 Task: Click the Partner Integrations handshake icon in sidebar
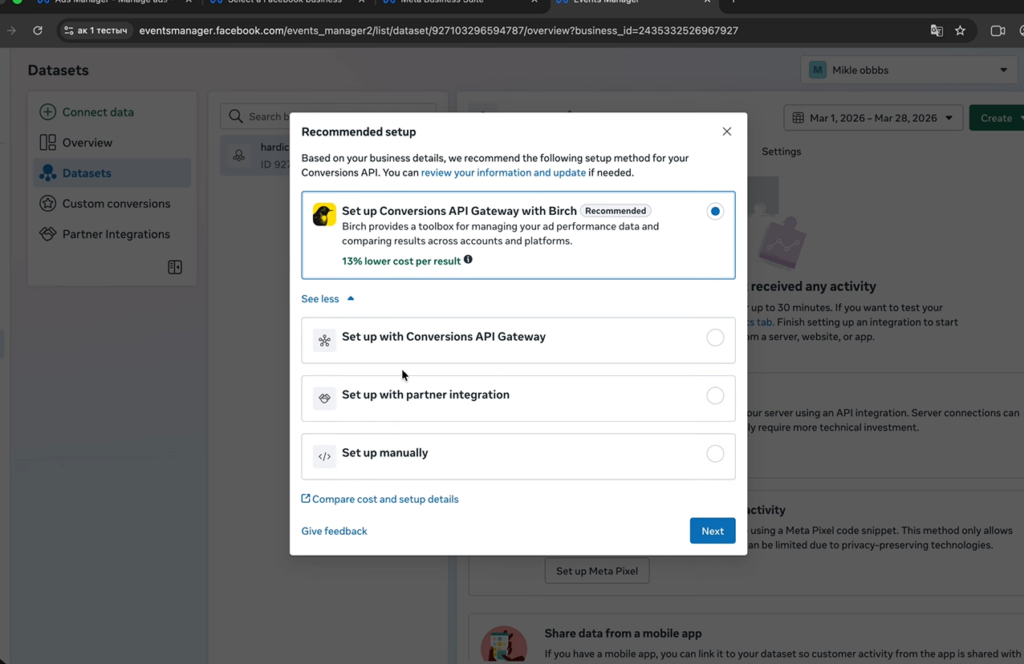48,234
